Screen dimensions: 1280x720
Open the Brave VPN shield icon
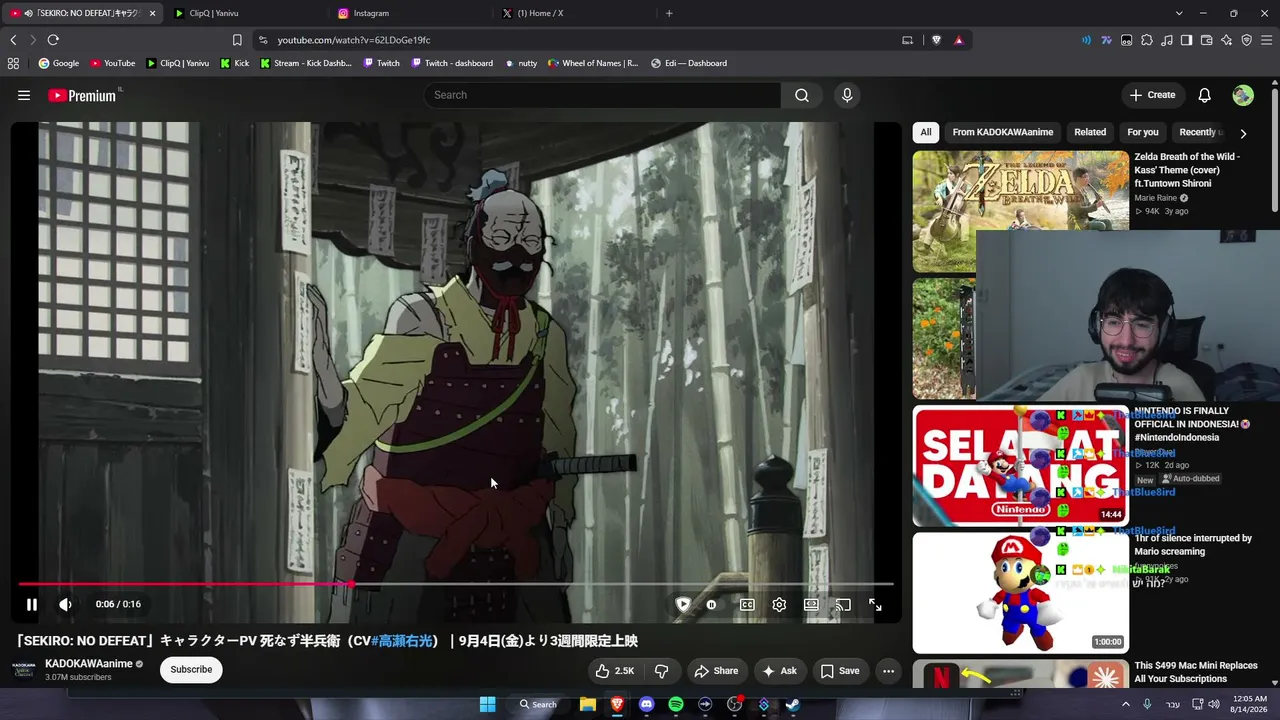coord(1246,40)
